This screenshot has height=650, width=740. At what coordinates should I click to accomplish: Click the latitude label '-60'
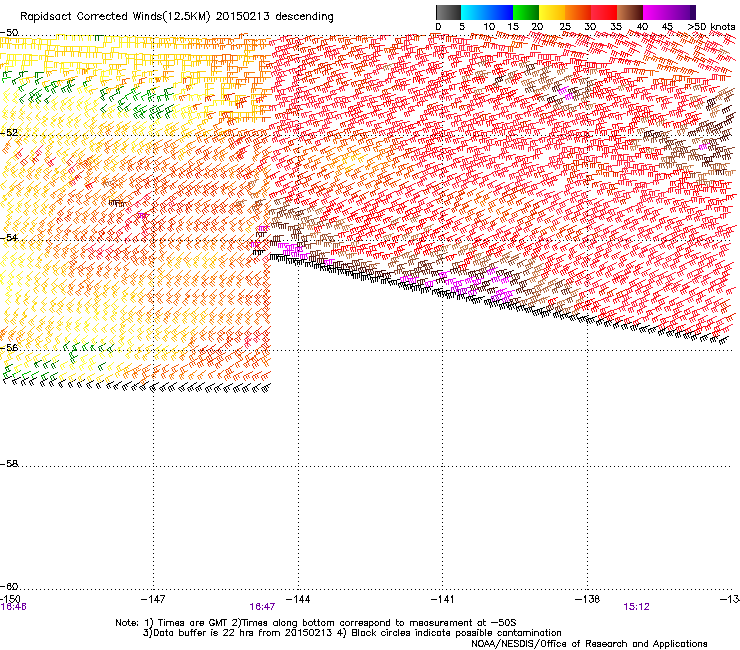click(x=9, y=586)
